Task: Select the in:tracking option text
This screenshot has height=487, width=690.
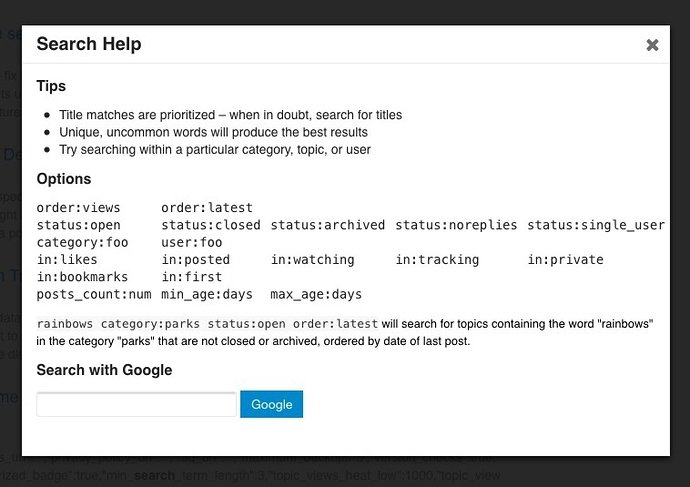Action: tap(437, 259)
